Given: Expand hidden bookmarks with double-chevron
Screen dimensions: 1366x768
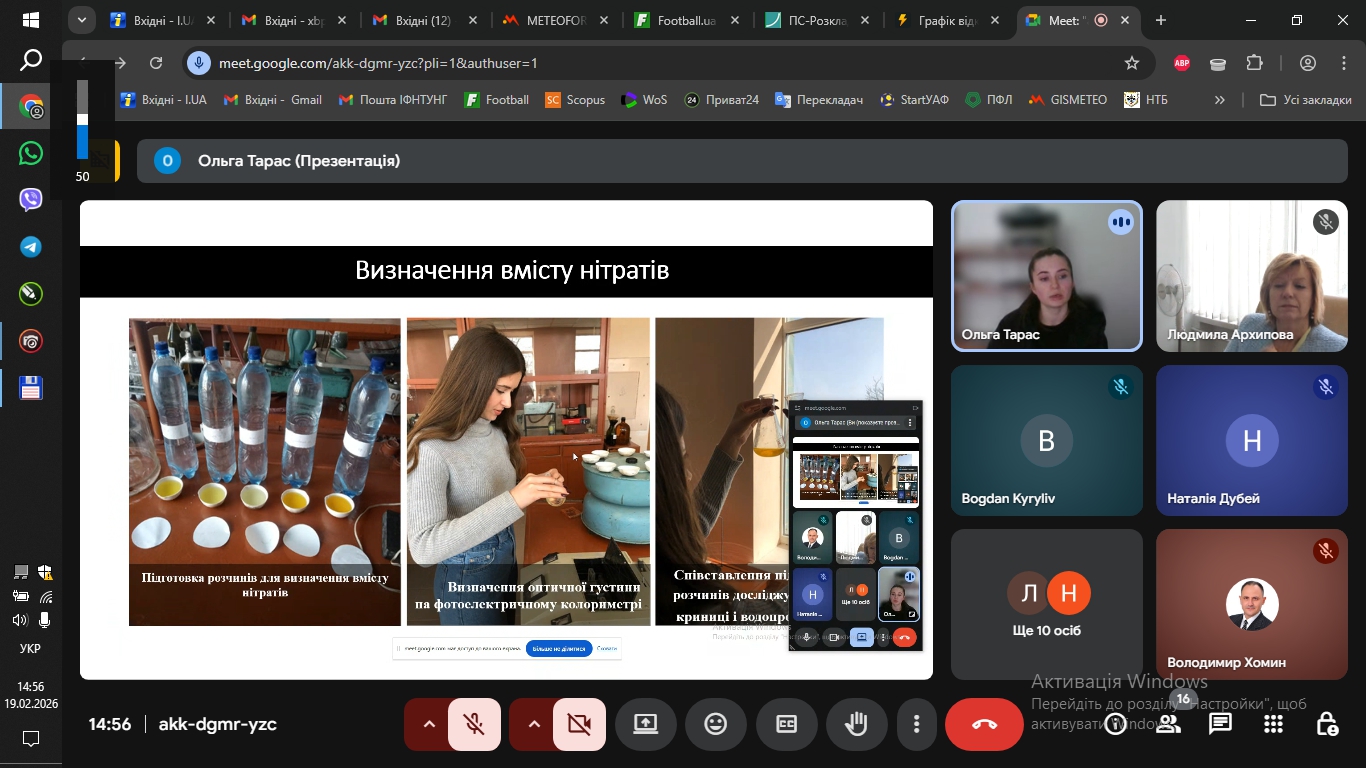Looking at the screenshot, I should point(1219,99).
